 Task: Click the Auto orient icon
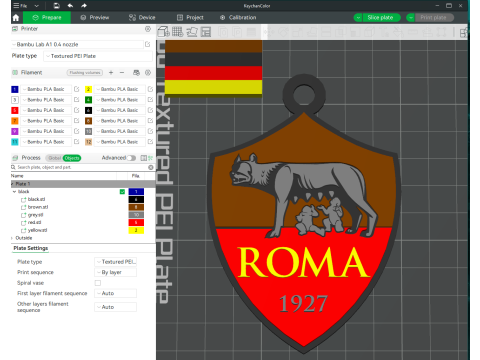(x=192, y=32)
